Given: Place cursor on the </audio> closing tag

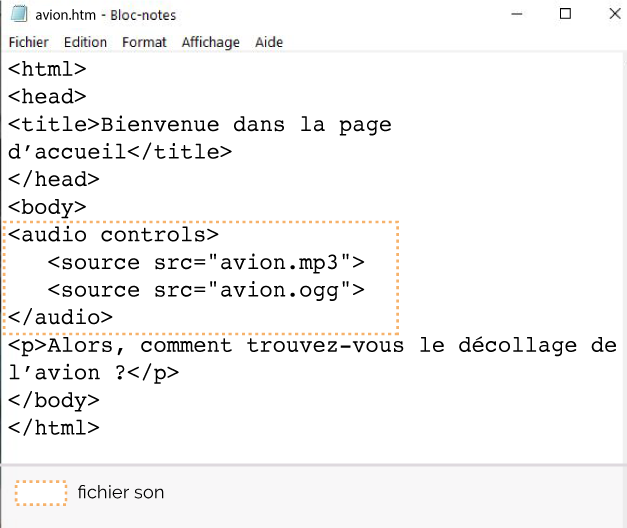Looking at the screenshot, I should 60,318.
